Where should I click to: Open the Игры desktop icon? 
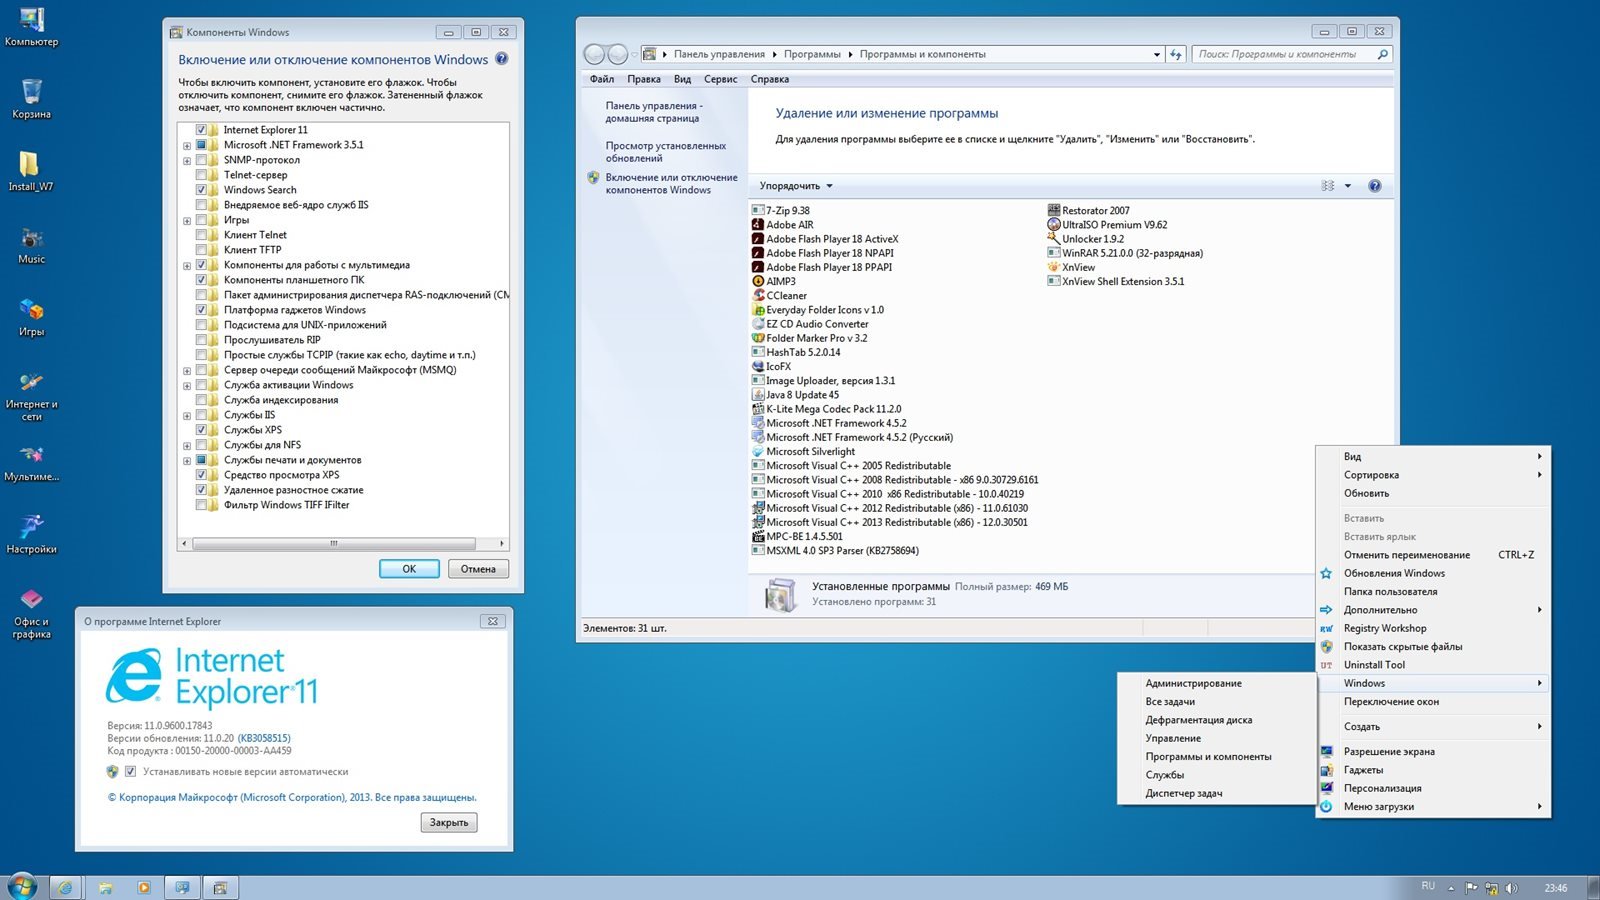(x=31, y=317)
